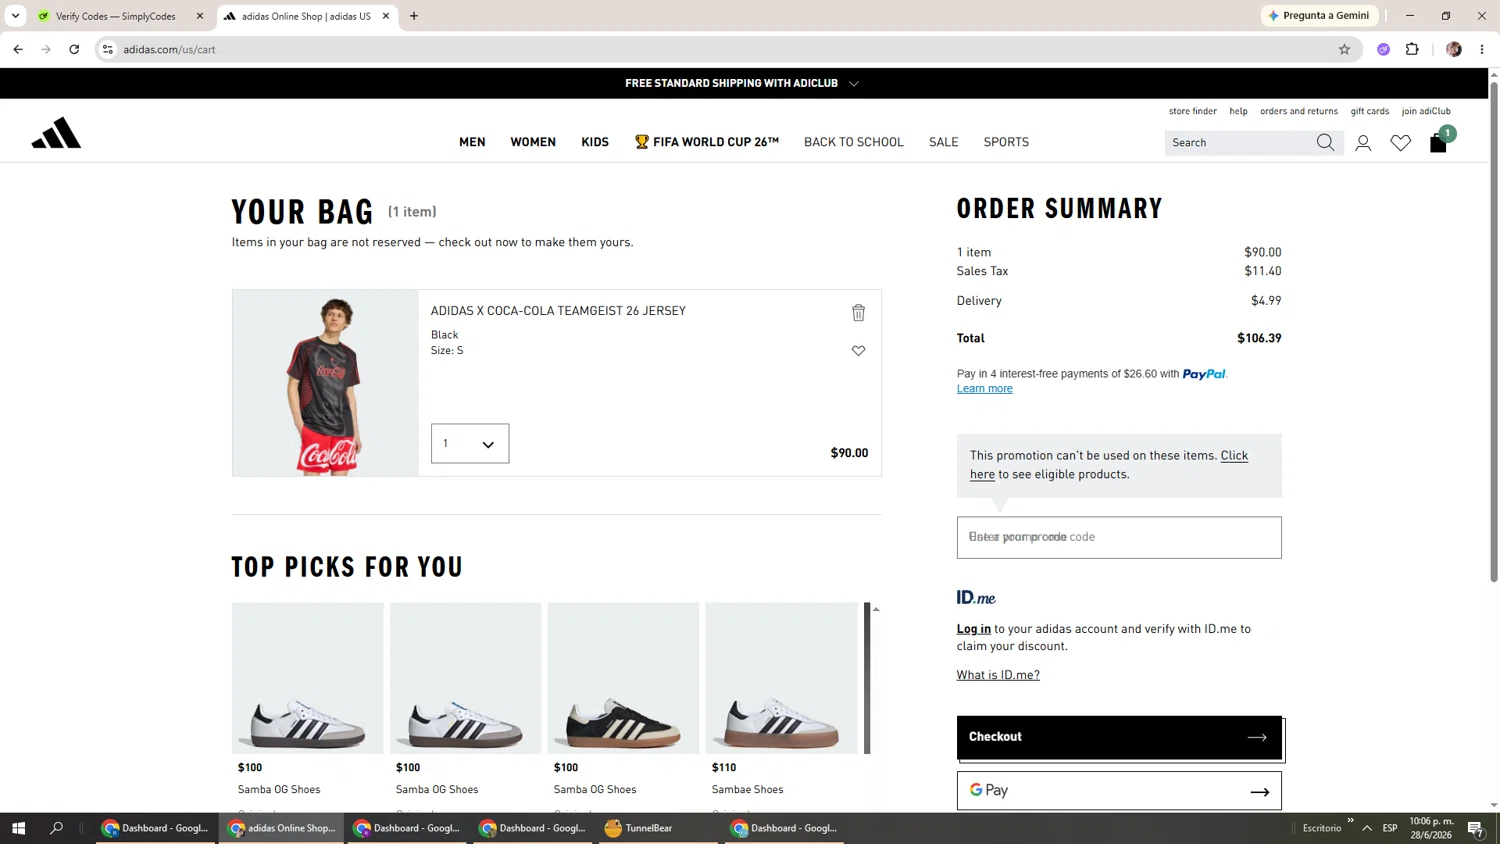
Task: Open the shopping bag icon
Action: point(1438,143)
